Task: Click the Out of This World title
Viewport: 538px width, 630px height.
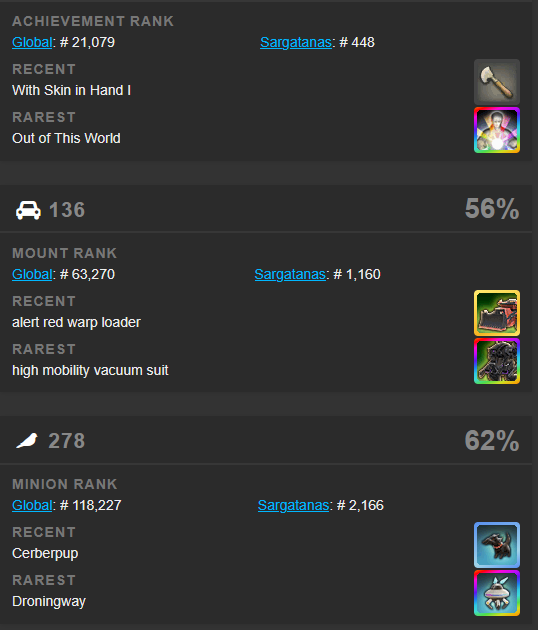Action: (x=66, y=138)
